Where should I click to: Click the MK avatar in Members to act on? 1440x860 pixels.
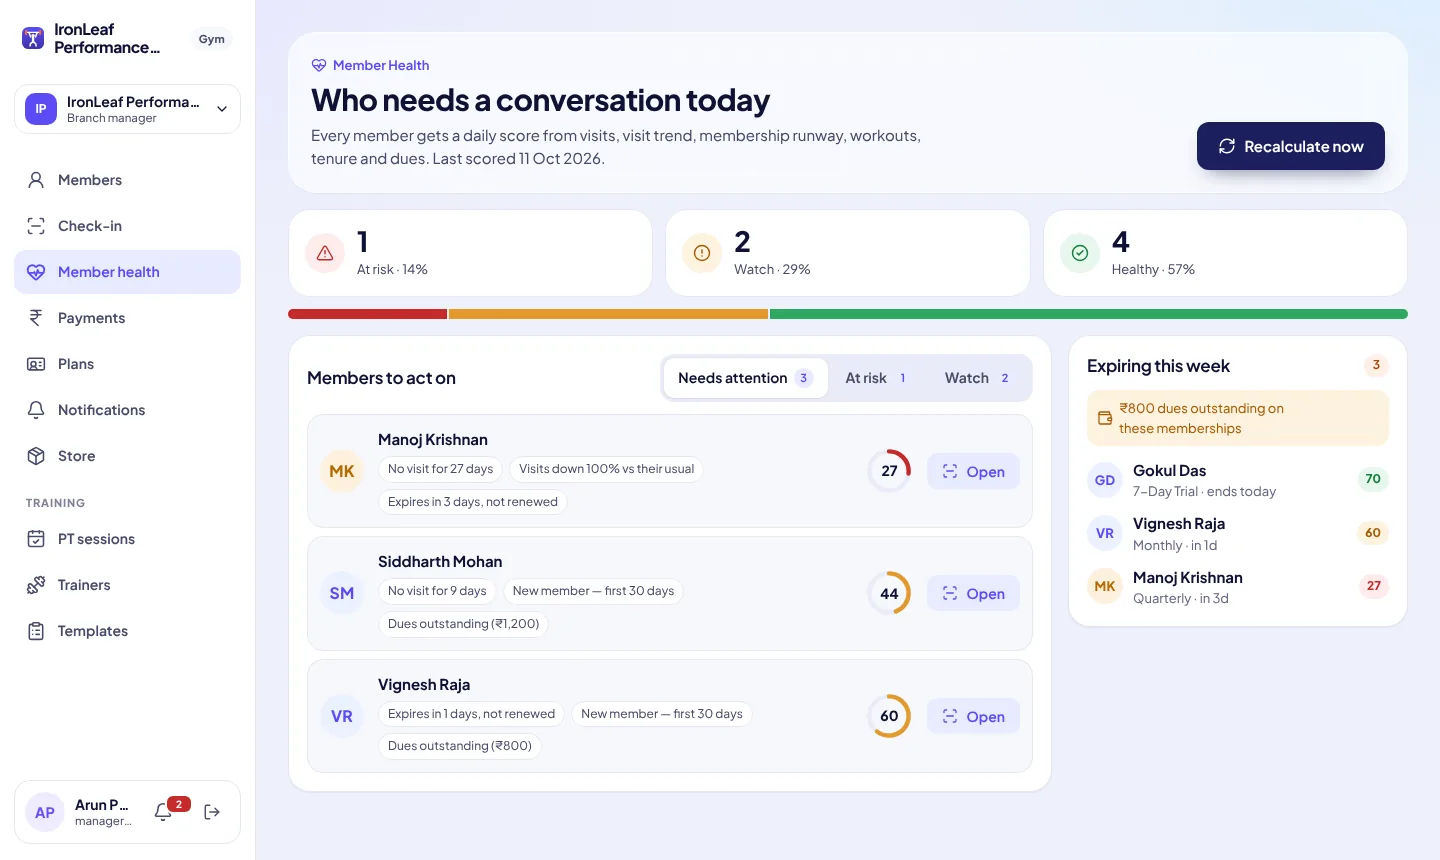point(342,471)
